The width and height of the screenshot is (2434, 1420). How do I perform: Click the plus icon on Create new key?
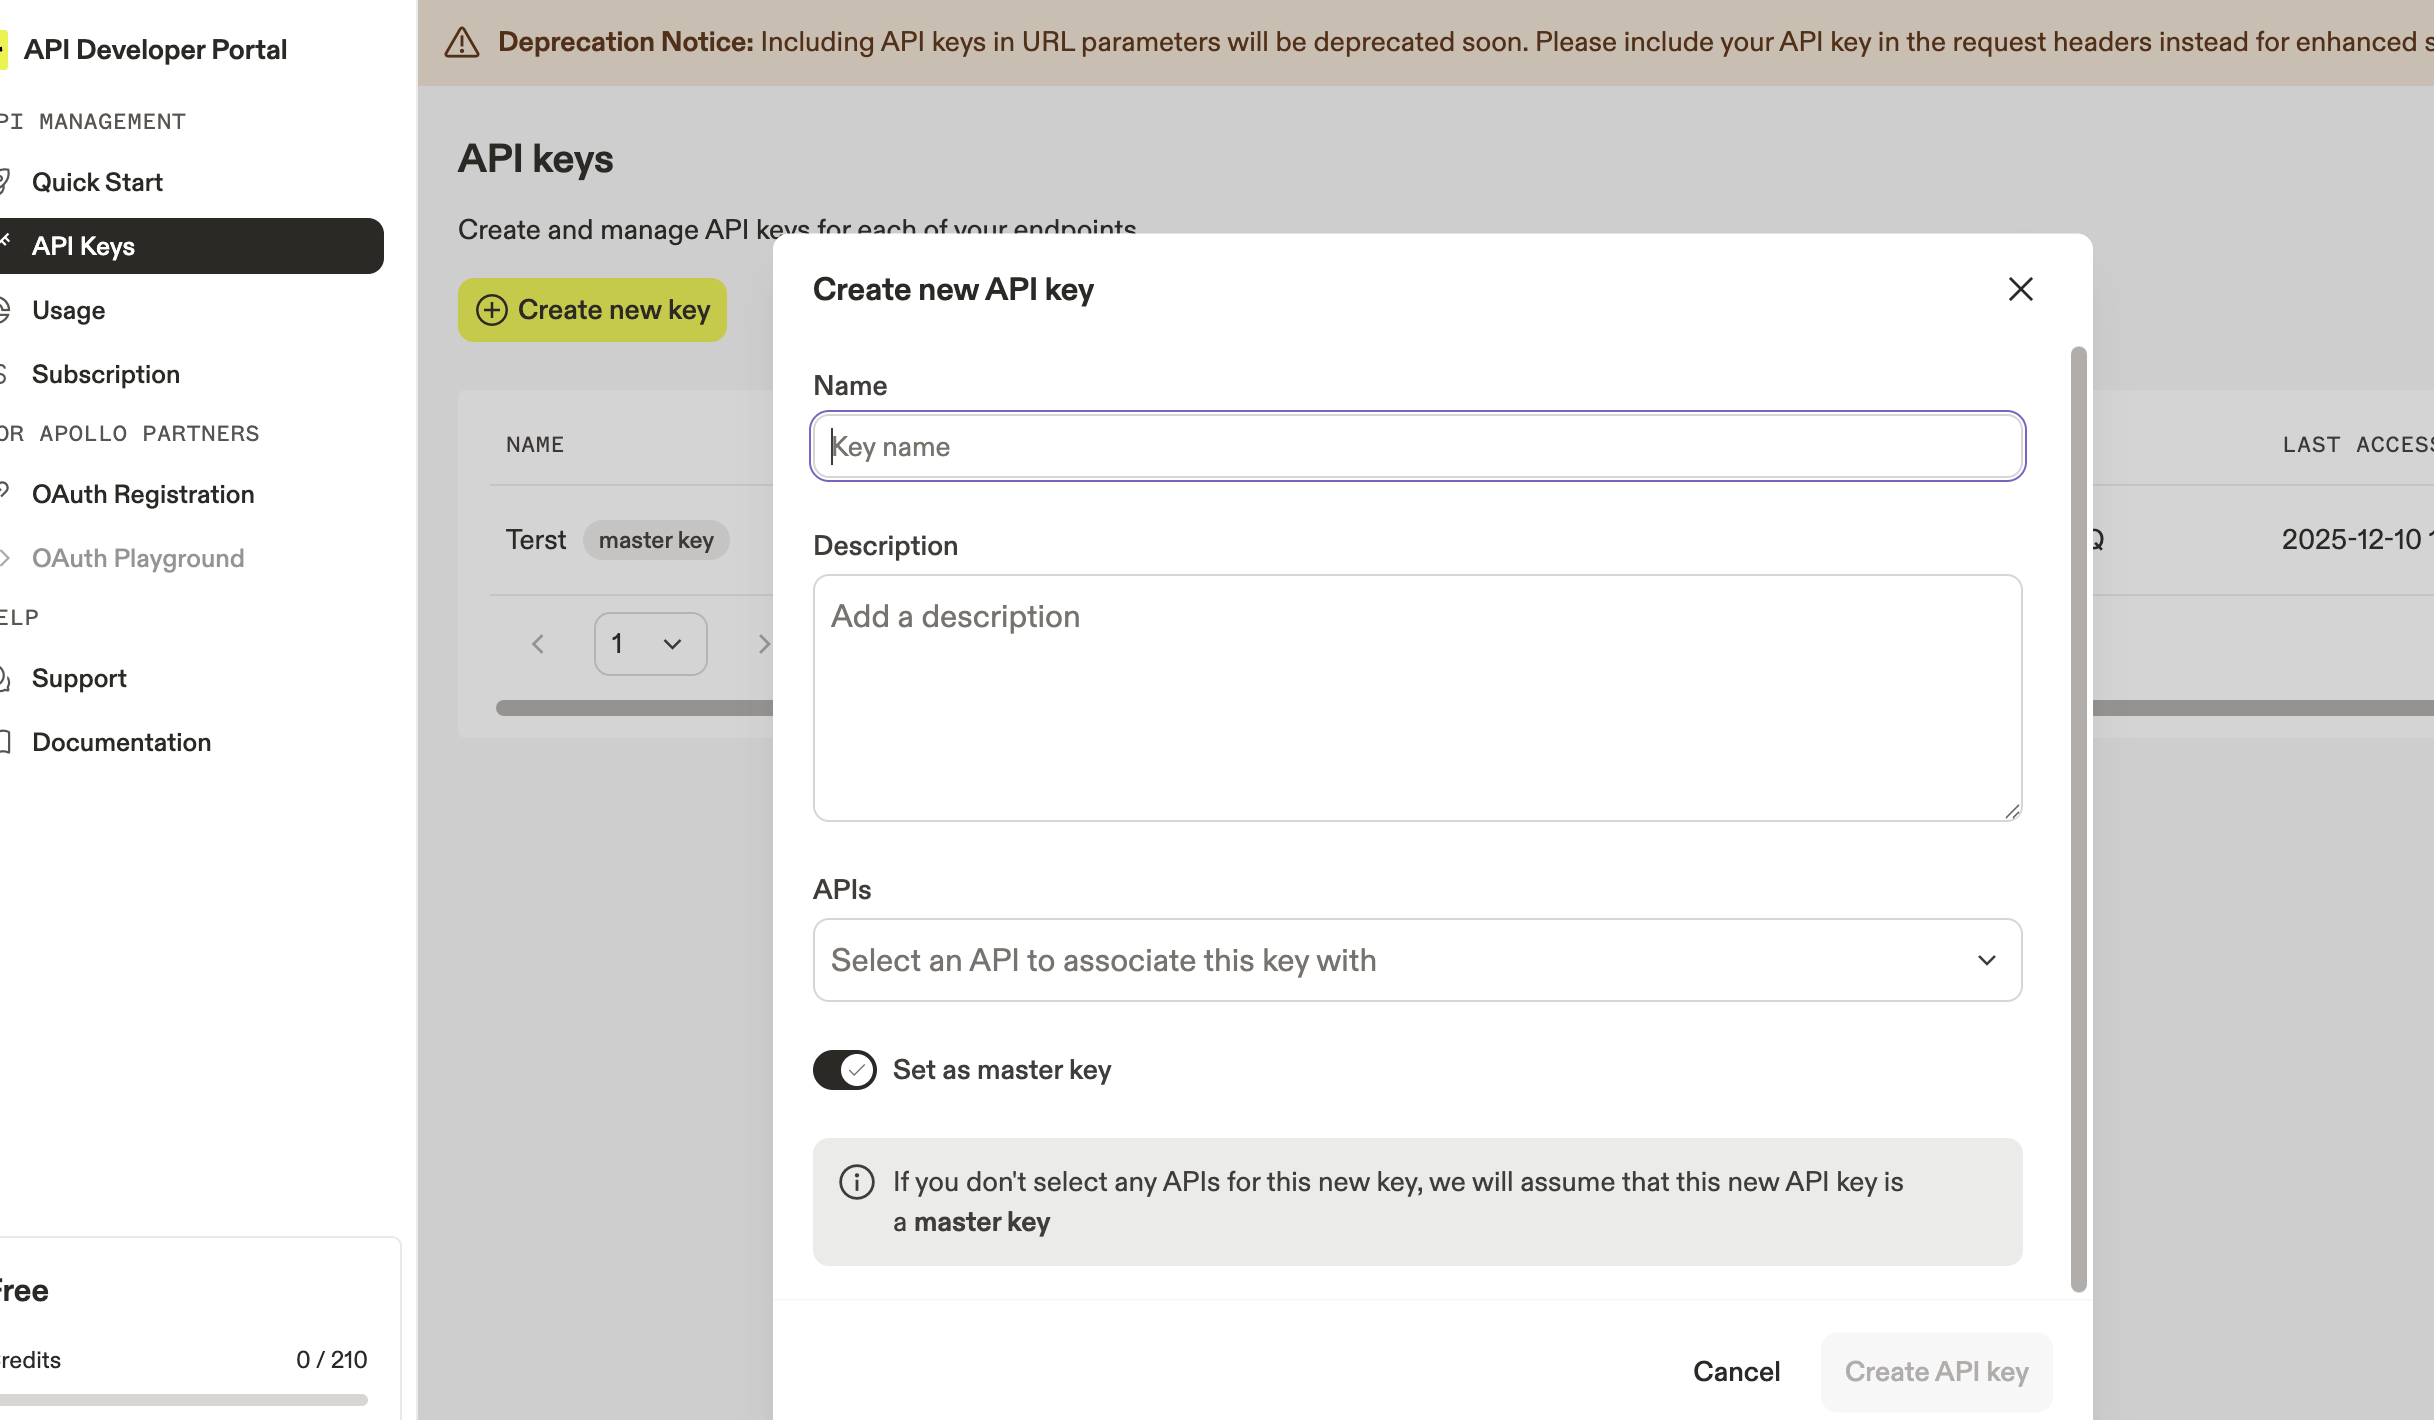coord(491,310)
